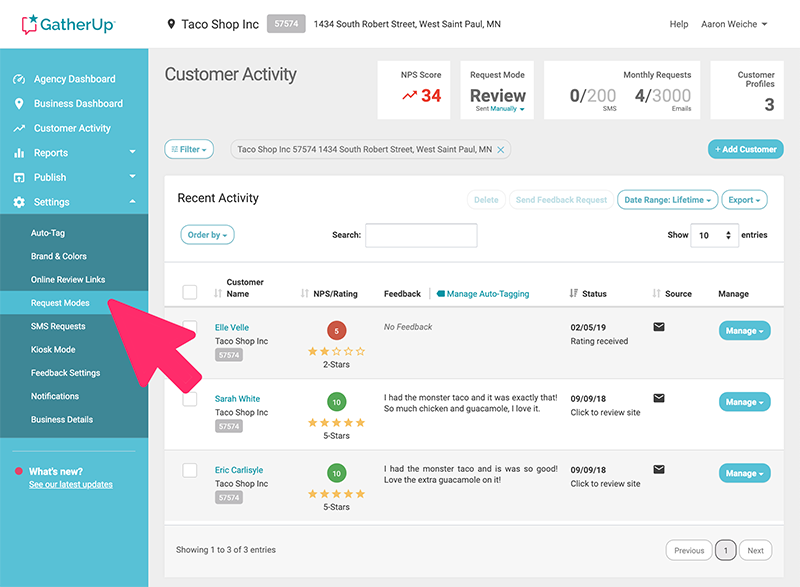Viewport: 800px width, 587px height.
Task: Click the Customer Activity trend icon
Action: (x=19, y=129)
